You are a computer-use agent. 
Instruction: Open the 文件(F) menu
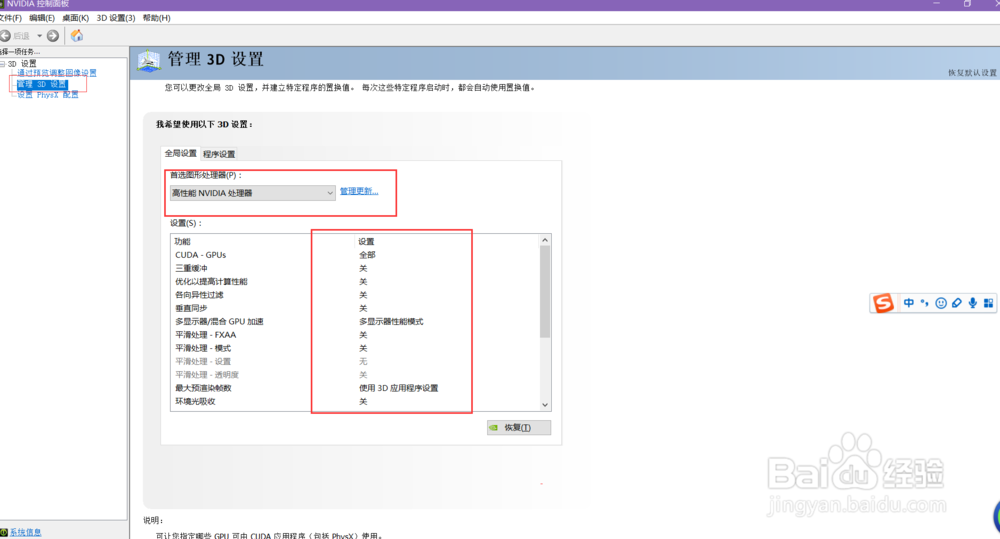10,18
